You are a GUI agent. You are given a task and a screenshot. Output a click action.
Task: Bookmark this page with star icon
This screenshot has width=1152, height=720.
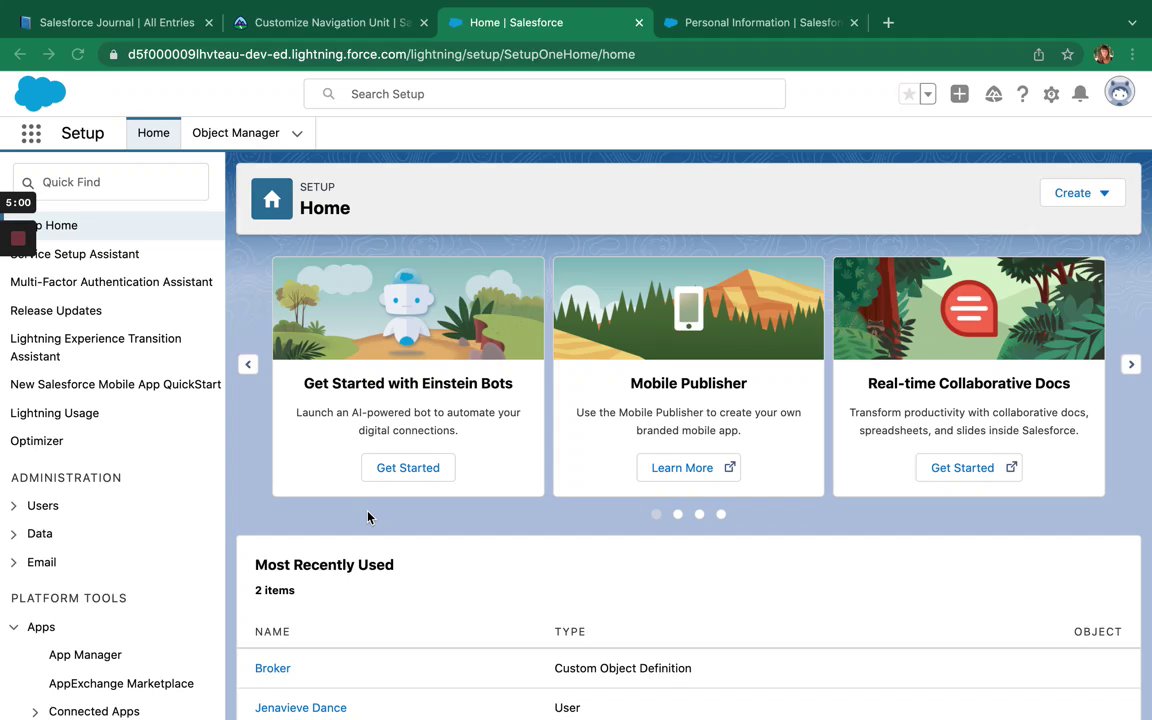1068,54
